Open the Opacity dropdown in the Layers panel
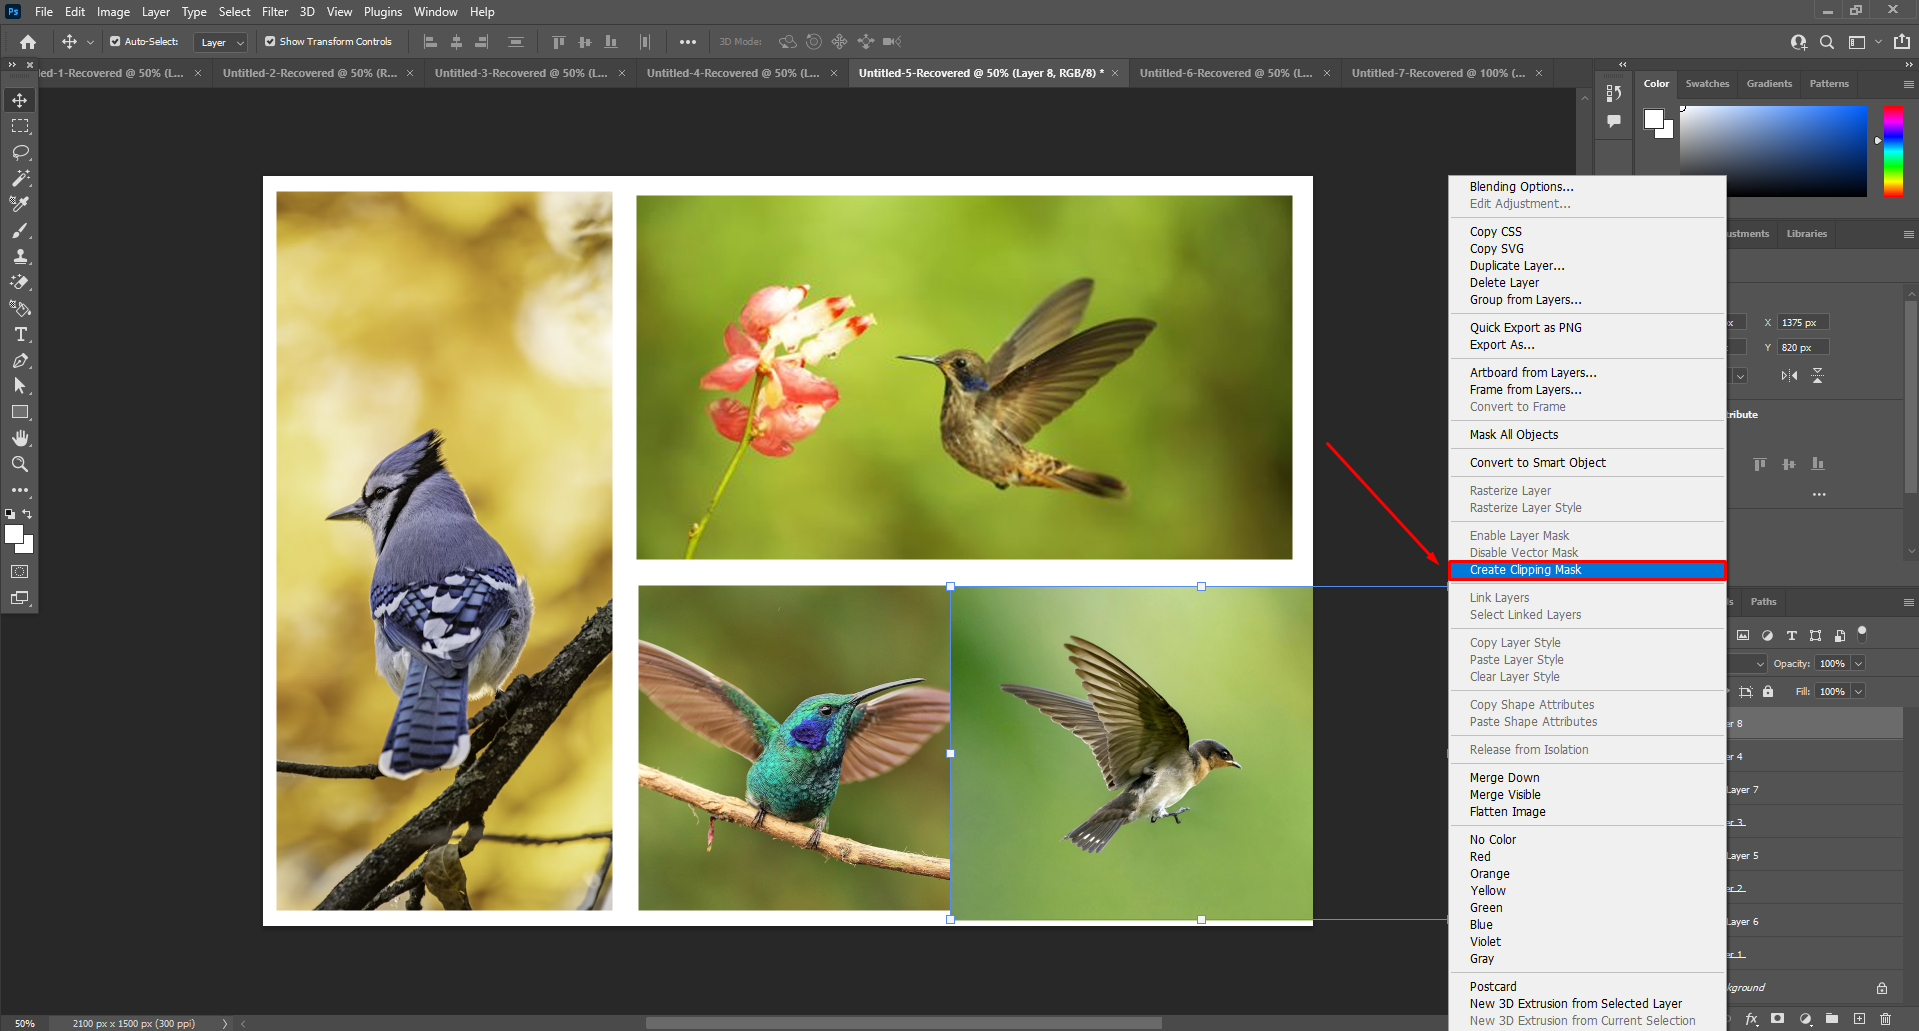The image size is (1919, 1031). pos(1858,663)
